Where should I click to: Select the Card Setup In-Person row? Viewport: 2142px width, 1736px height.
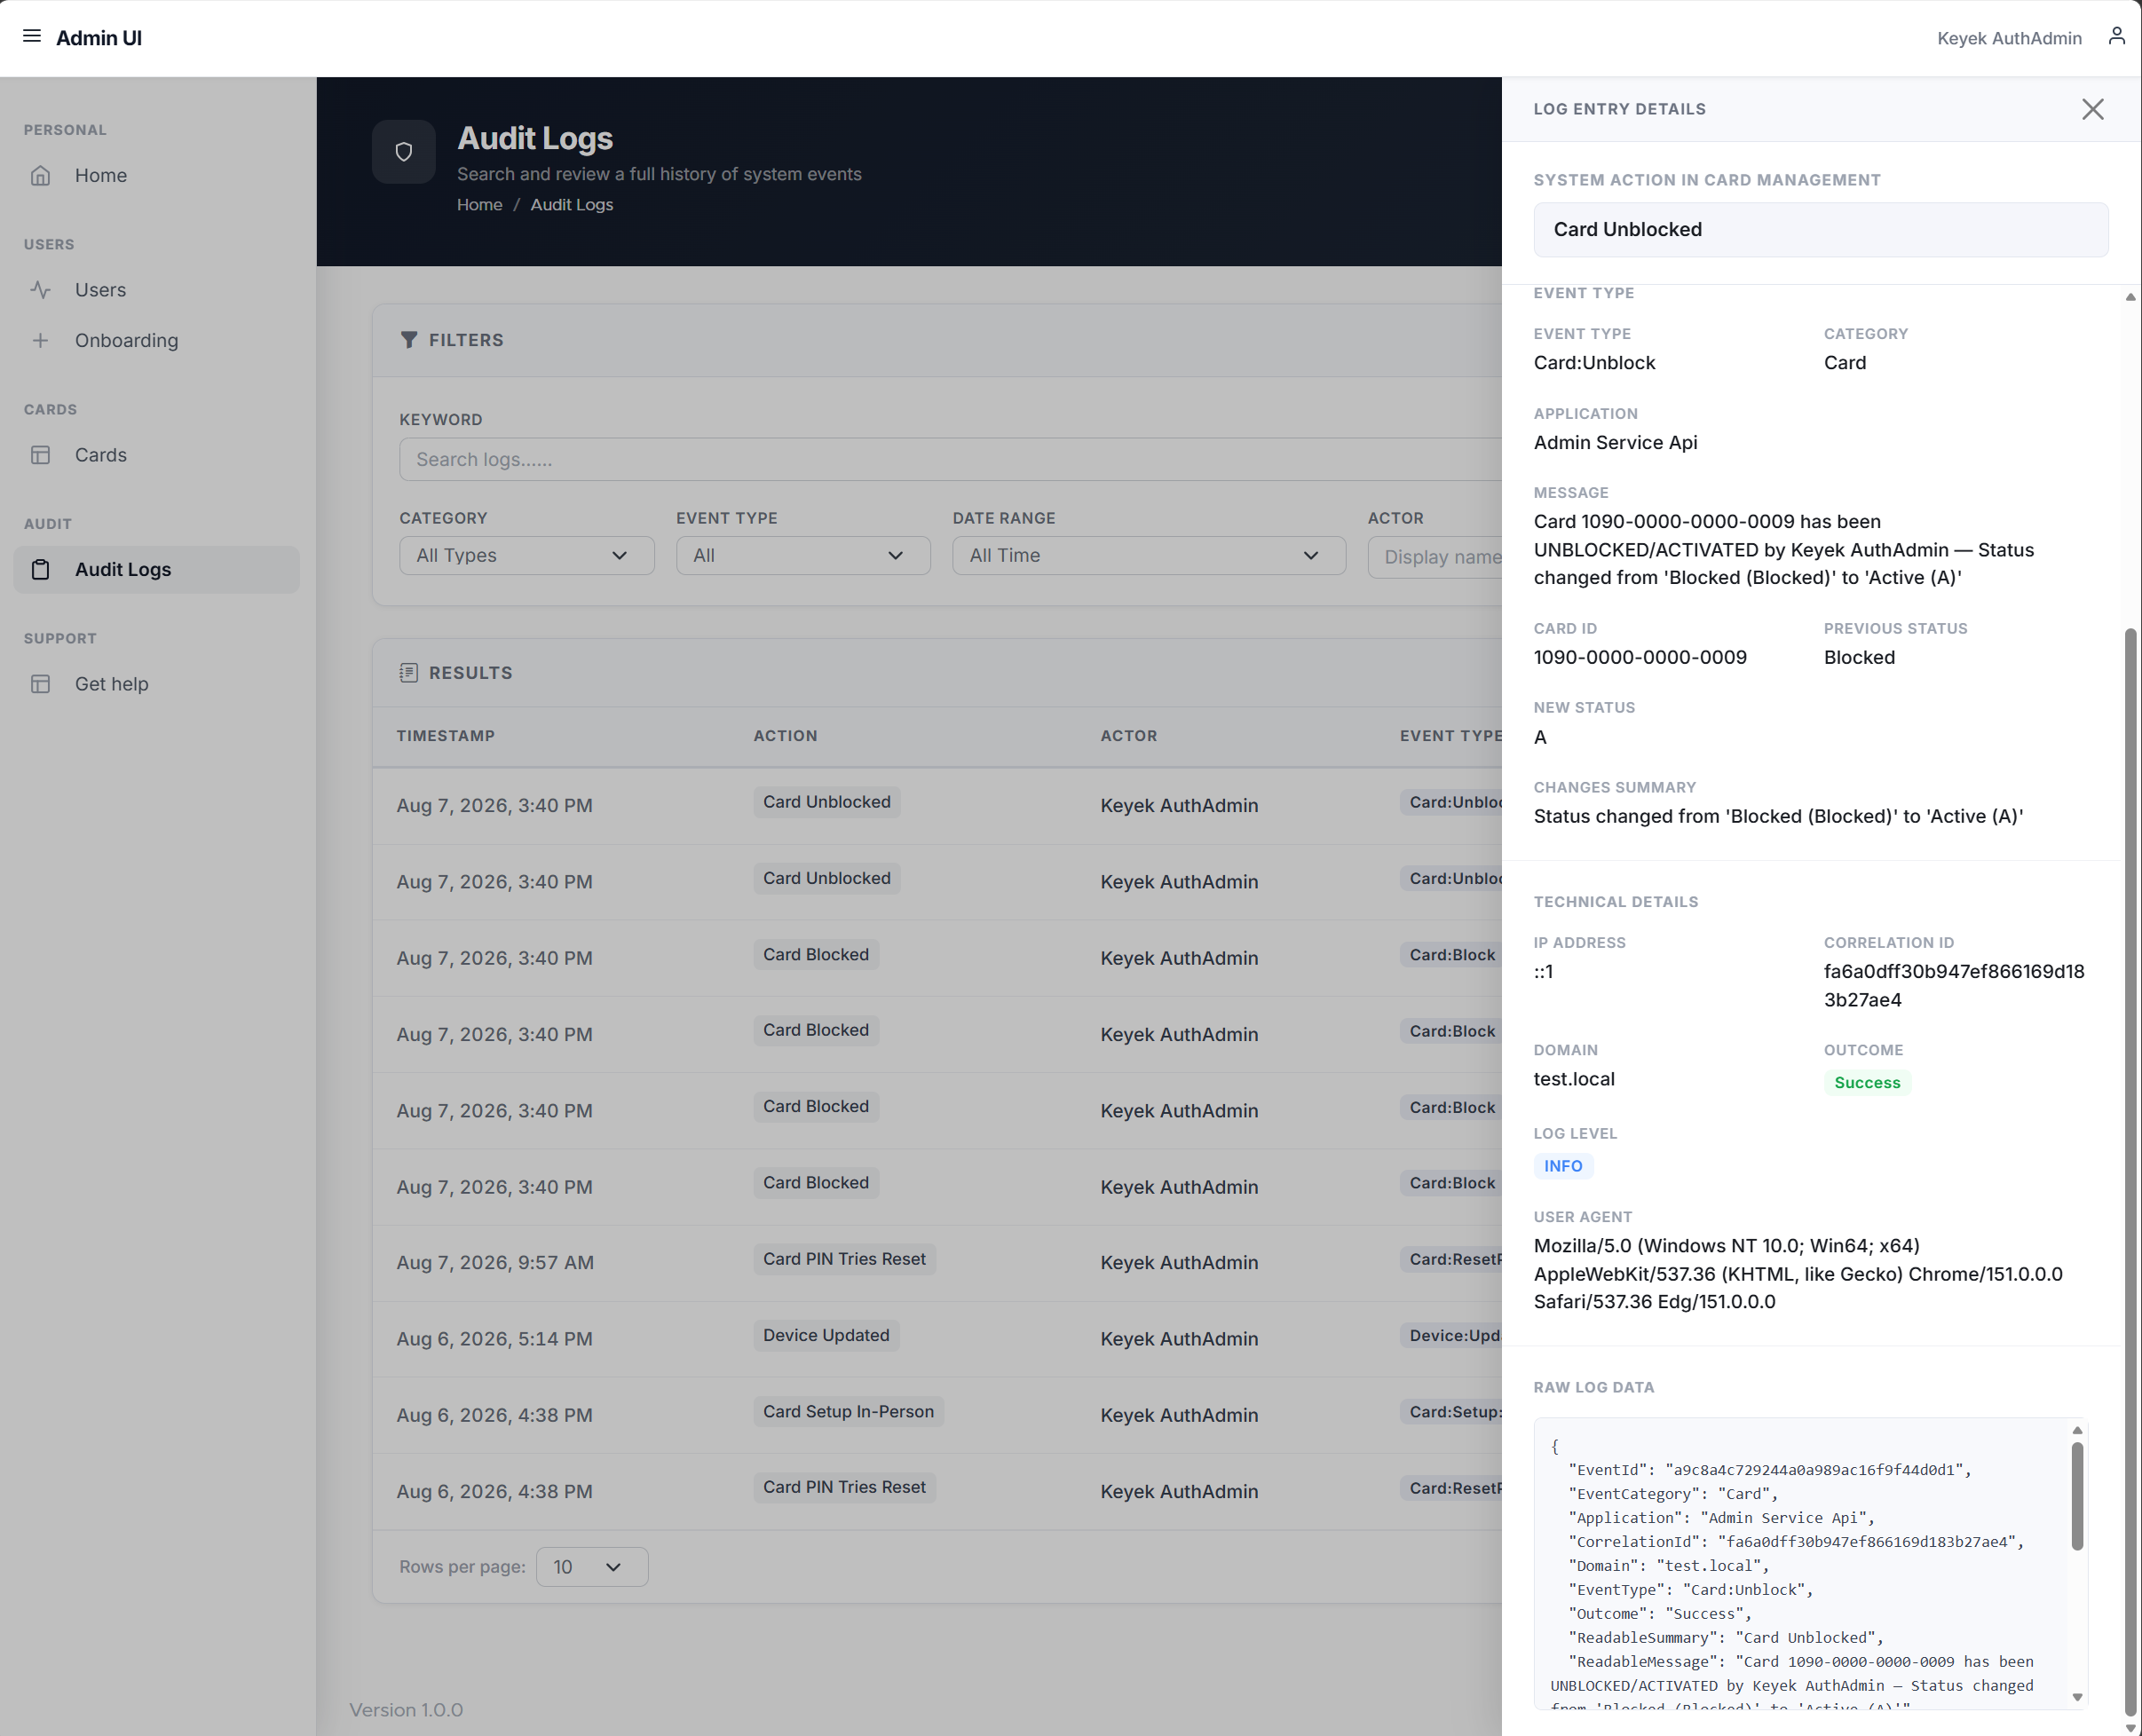point(937,1415)
